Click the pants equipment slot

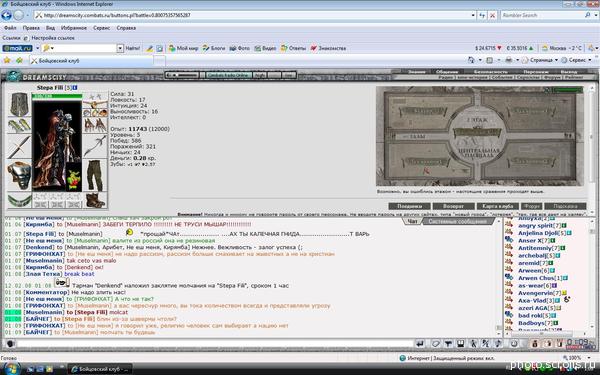click(95, 176)
